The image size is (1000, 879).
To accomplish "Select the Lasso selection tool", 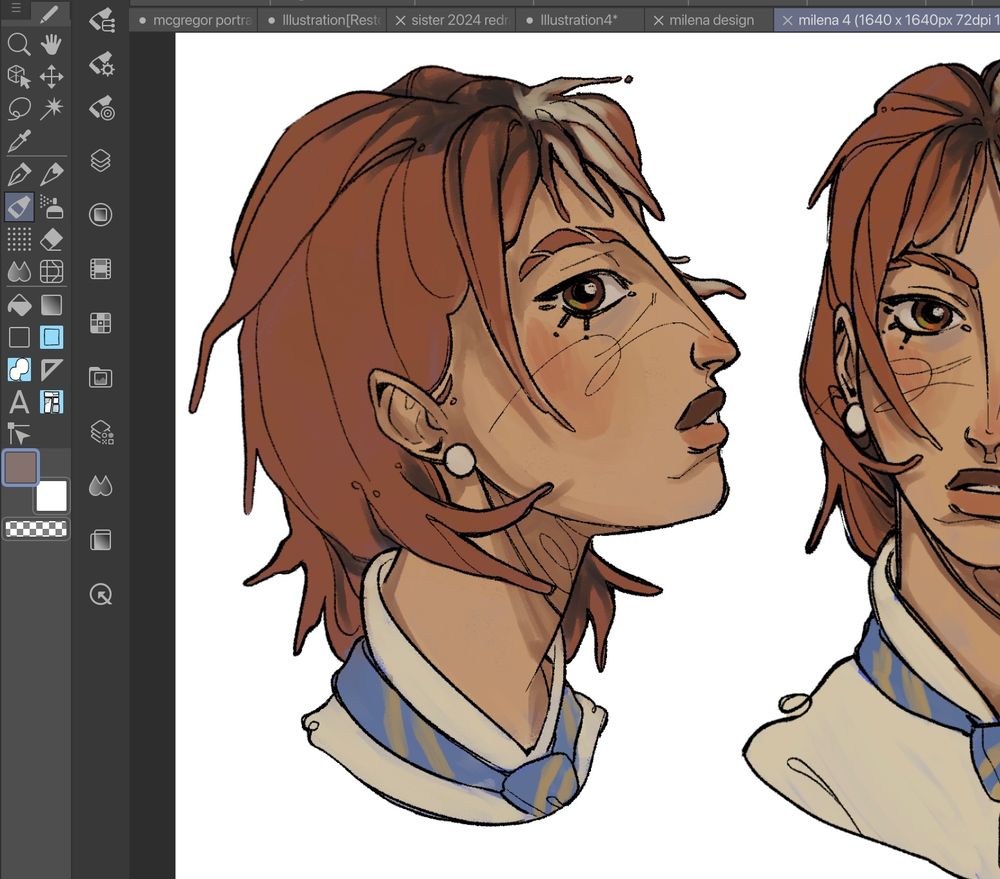I will pyautogui.click(x=18, y=109).
